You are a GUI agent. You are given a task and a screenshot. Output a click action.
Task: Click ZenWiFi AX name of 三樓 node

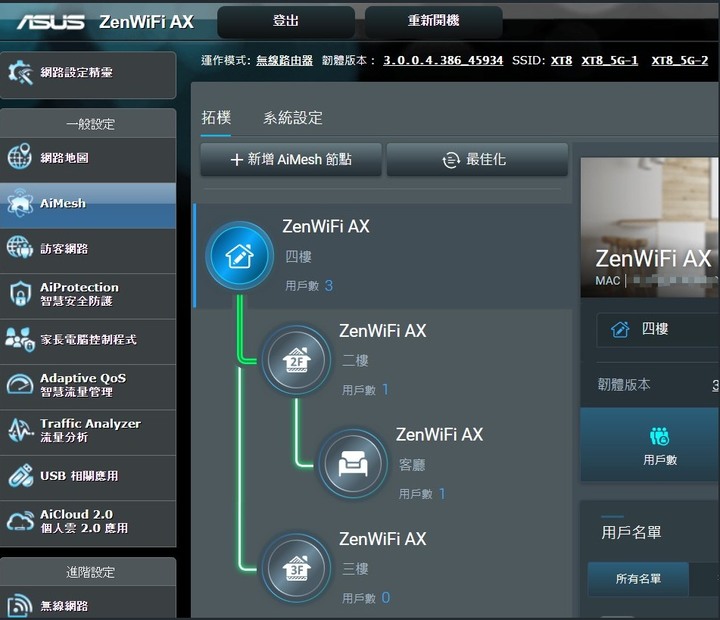tap(382, 539)
